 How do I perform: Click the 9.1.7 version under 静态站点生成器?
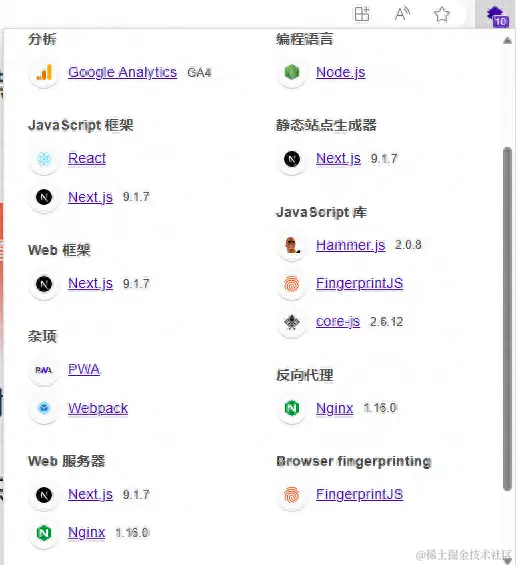click(384, 159)
